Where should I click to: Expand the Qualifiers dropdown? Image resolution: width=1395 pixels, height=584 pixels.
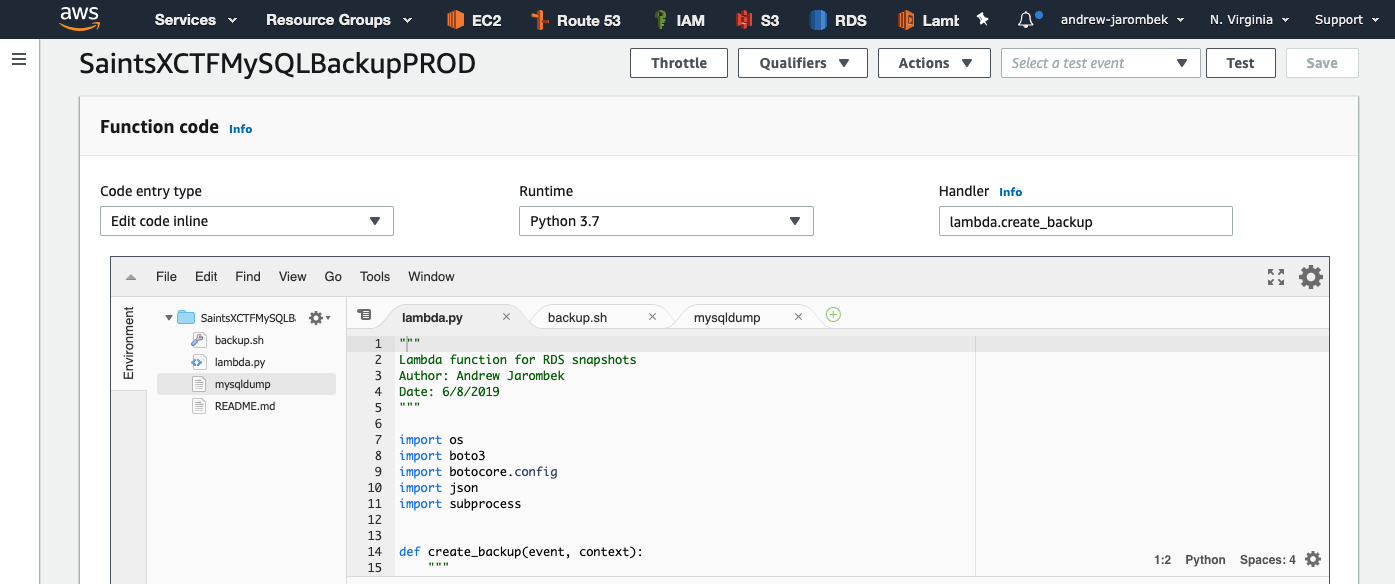coord(802,63)
